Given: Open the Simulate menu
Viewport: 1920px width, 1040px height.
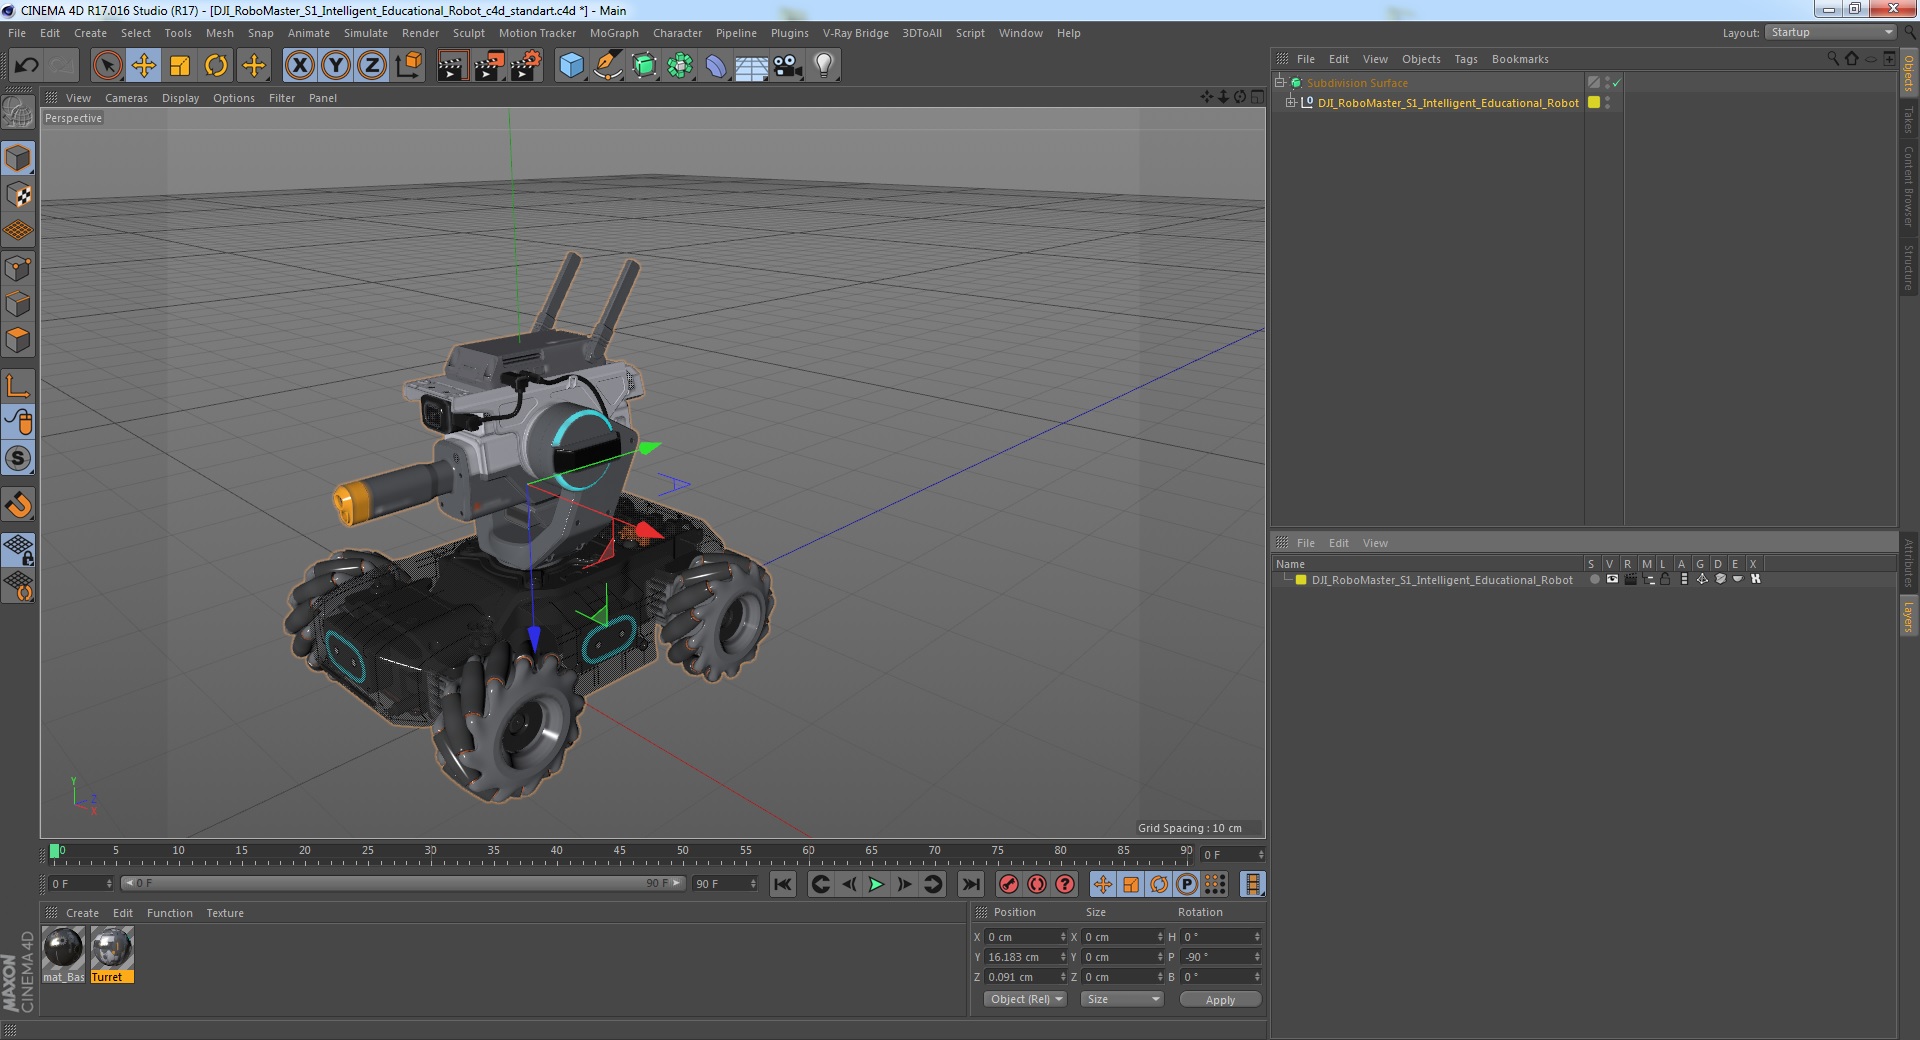Looking at the screenshot, I should [x=366, y=33].
